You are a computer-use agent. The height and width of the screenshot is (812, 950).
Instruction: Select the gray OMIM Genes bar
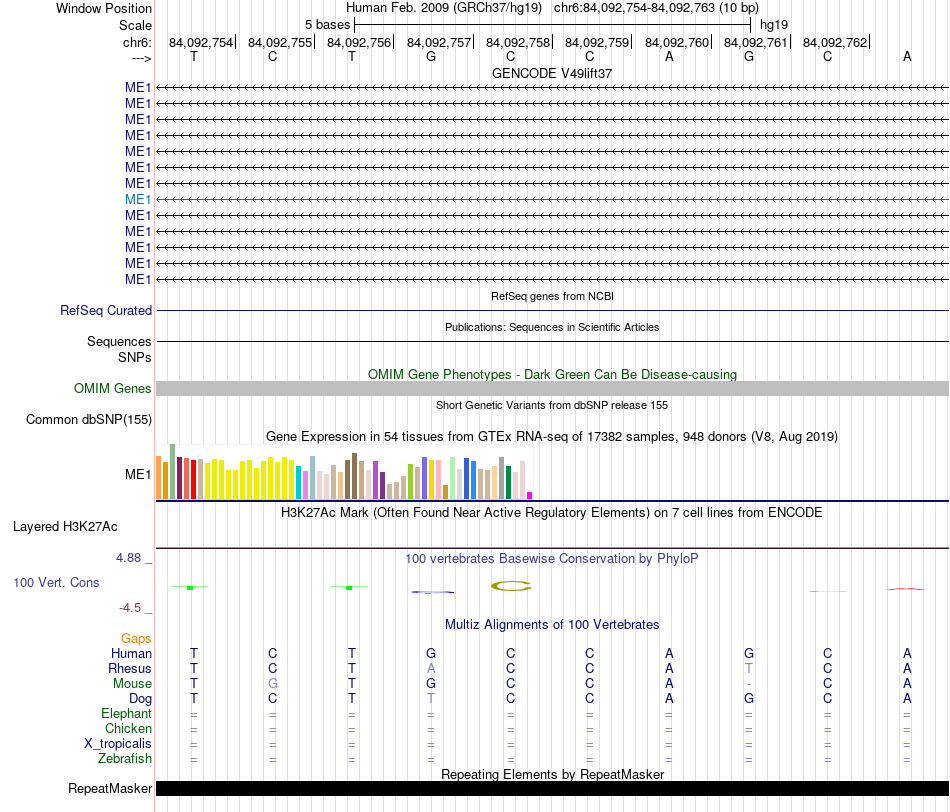552,388
